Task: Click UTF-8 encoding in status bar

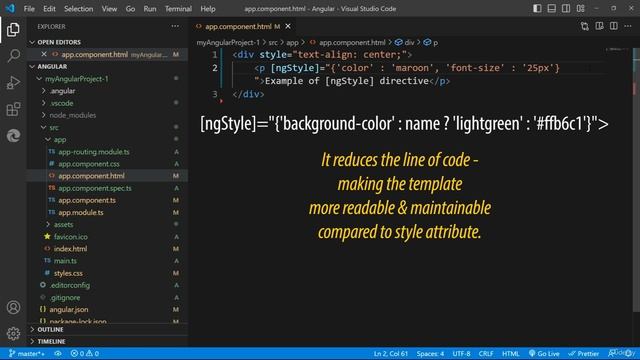Action: pyautogui.click(x=461, y=353)
